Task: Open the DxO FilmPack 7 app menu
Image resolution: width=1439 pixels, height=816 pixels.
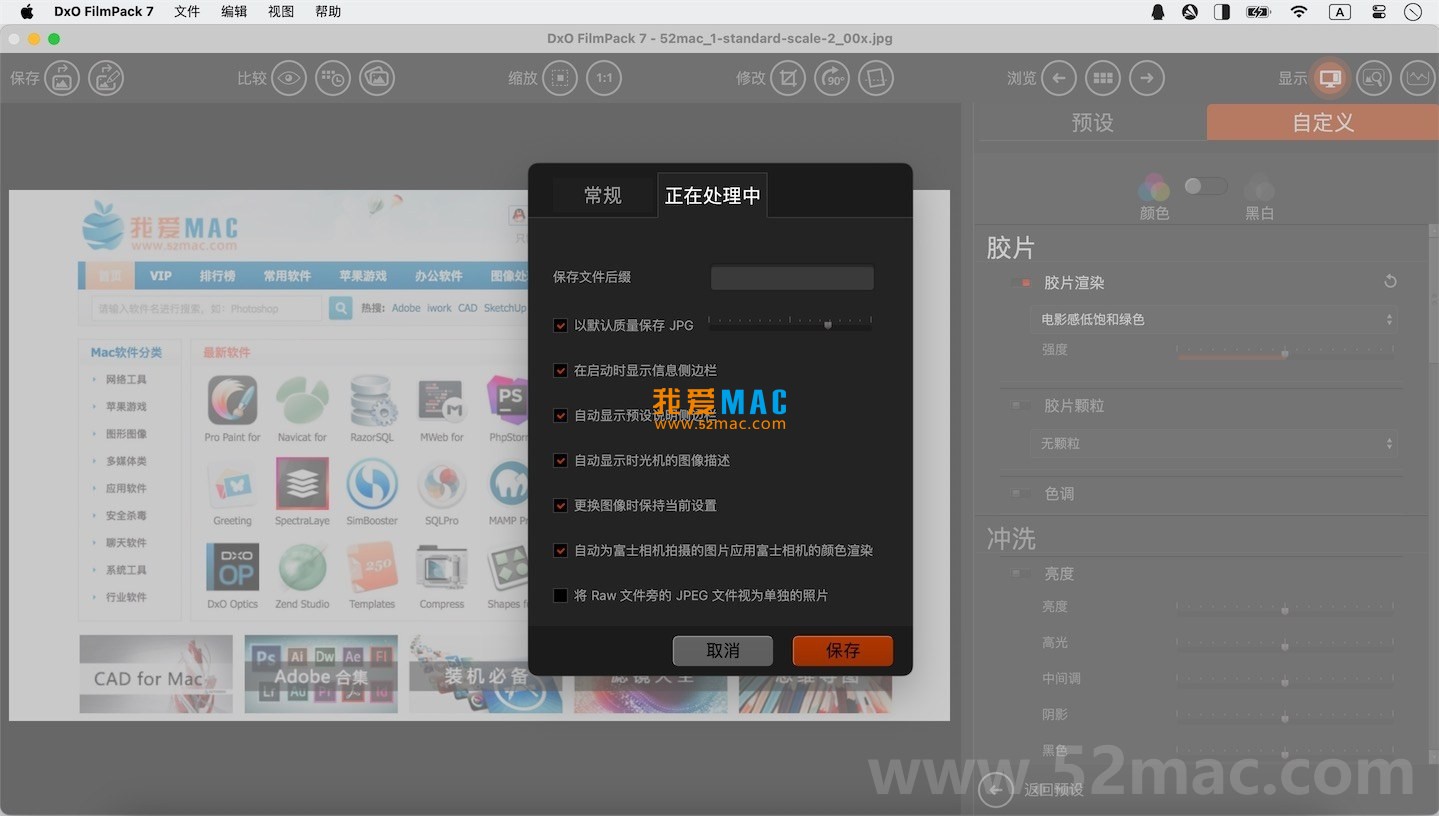Action: [x=104, y=12]
